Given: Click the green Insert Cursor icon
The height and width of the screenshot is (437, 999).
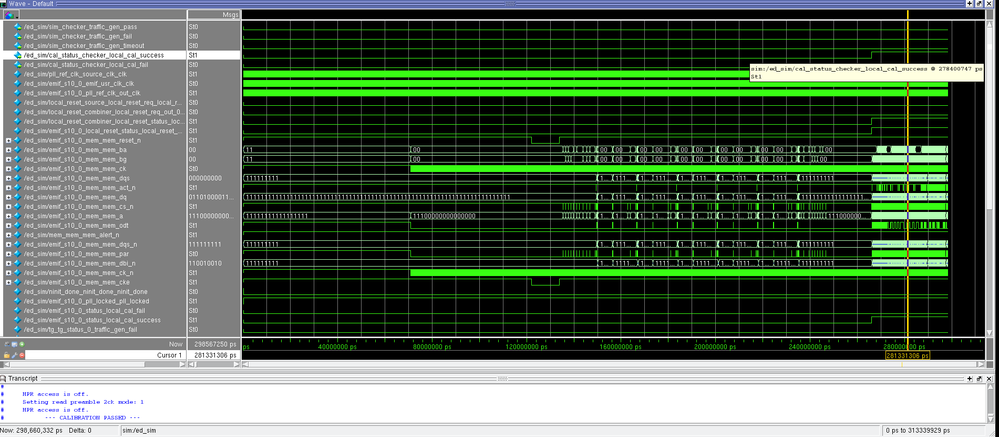Looking at the screenshot, I should (x=22, y=345).
